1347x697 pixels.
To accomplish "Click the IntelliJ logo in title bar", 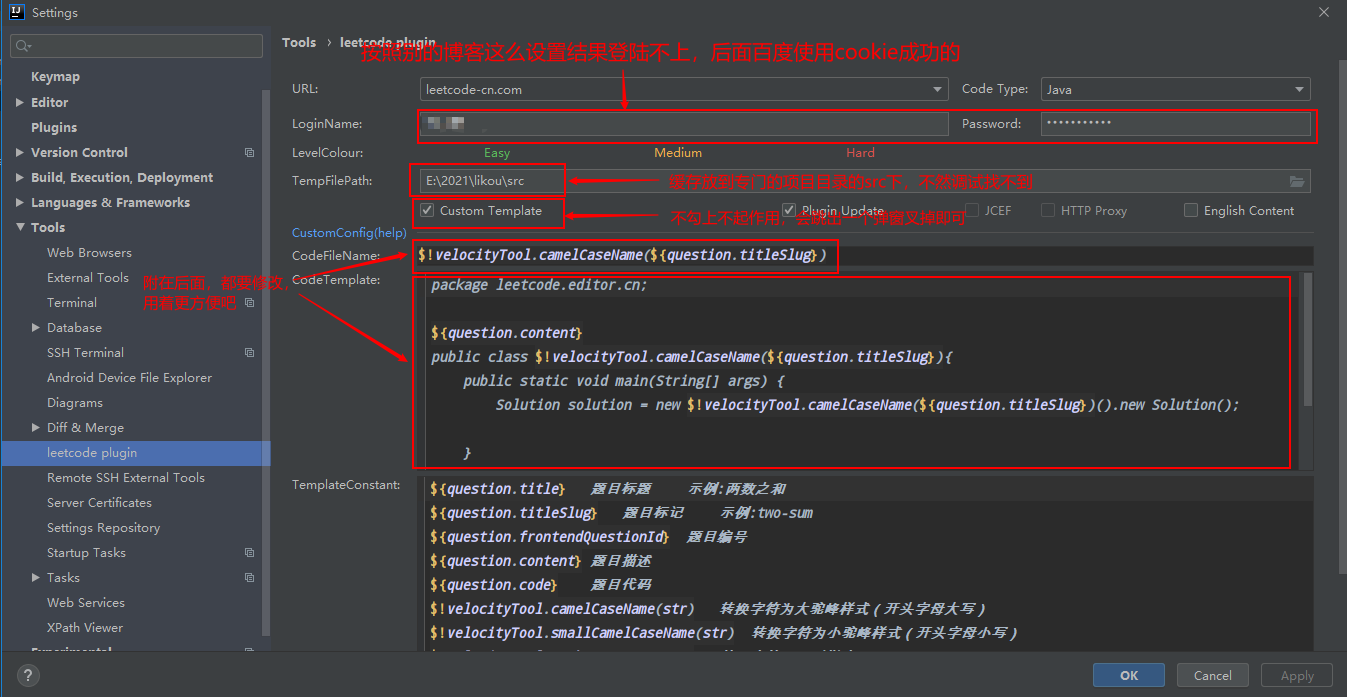I will pos(16,13).
